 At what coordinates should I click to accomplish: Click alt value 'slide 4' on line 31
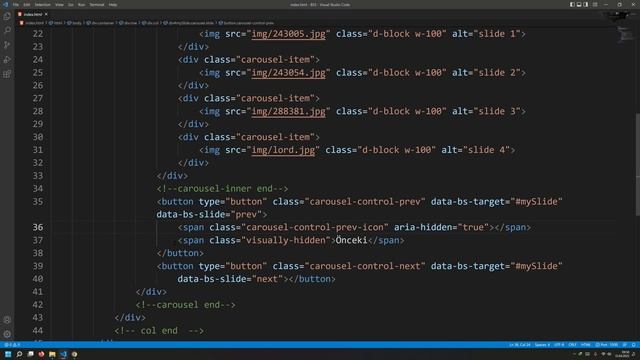487,150
